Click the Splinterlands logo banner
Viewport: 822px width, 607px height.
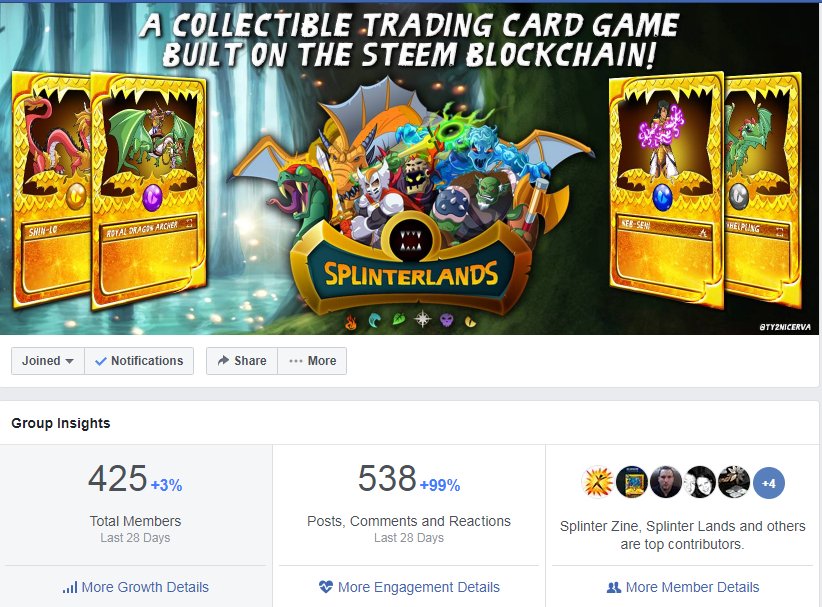[410, 265]
